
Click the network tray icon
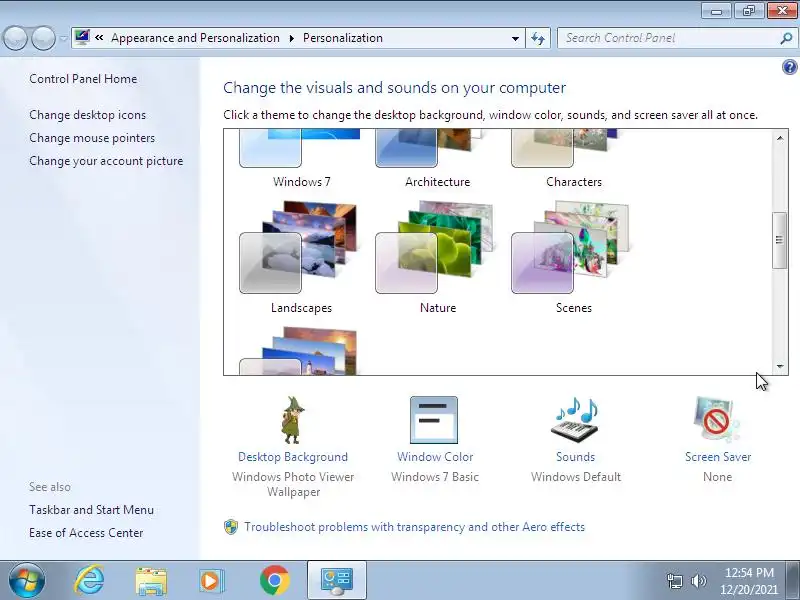(674, 581)
